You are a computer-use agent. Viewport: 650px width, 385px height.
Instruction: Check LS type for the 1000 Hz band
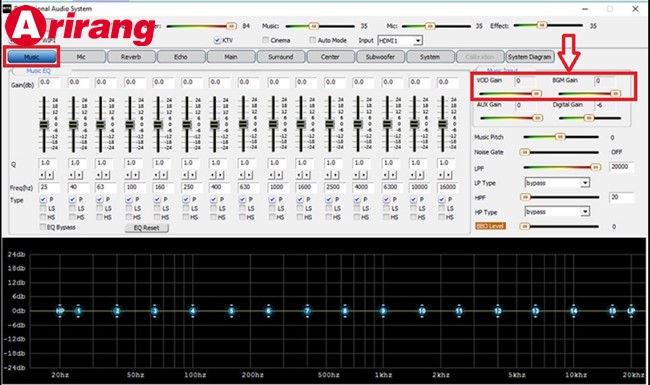click(x=272, y=208)
